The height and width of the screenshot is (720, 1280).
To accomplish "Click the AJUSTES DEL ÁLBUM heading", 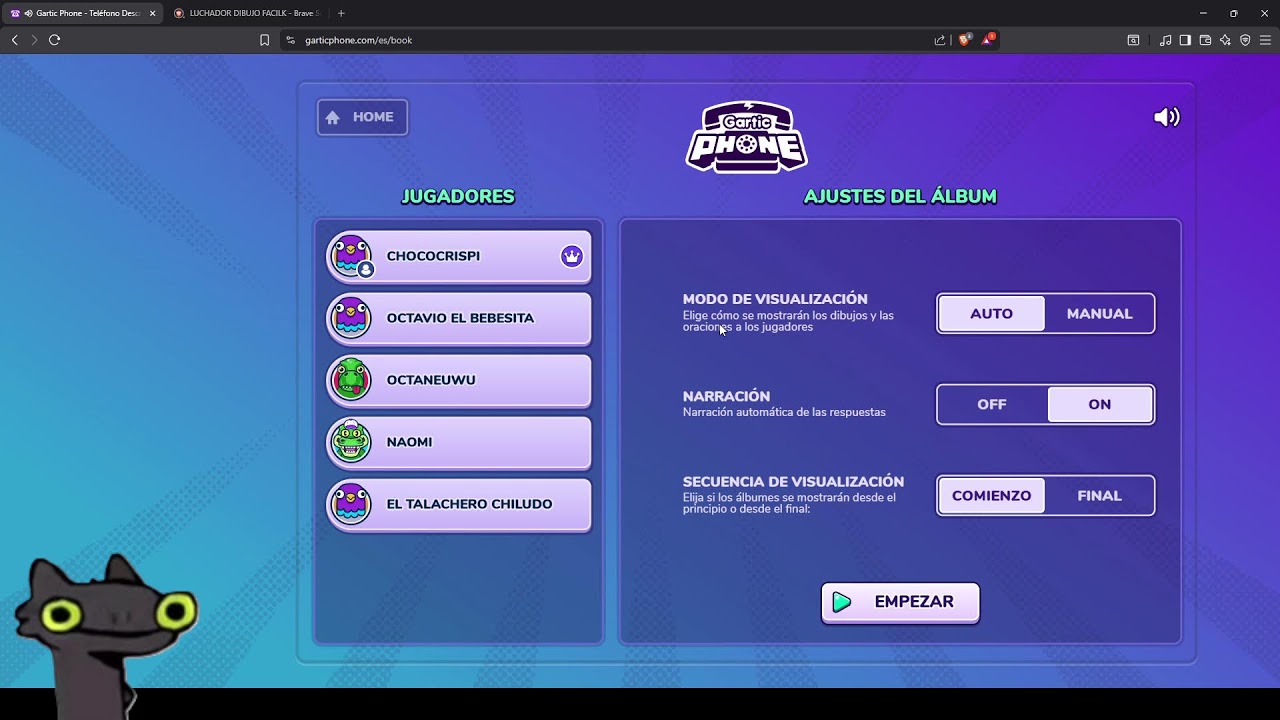I will (900, 197).
